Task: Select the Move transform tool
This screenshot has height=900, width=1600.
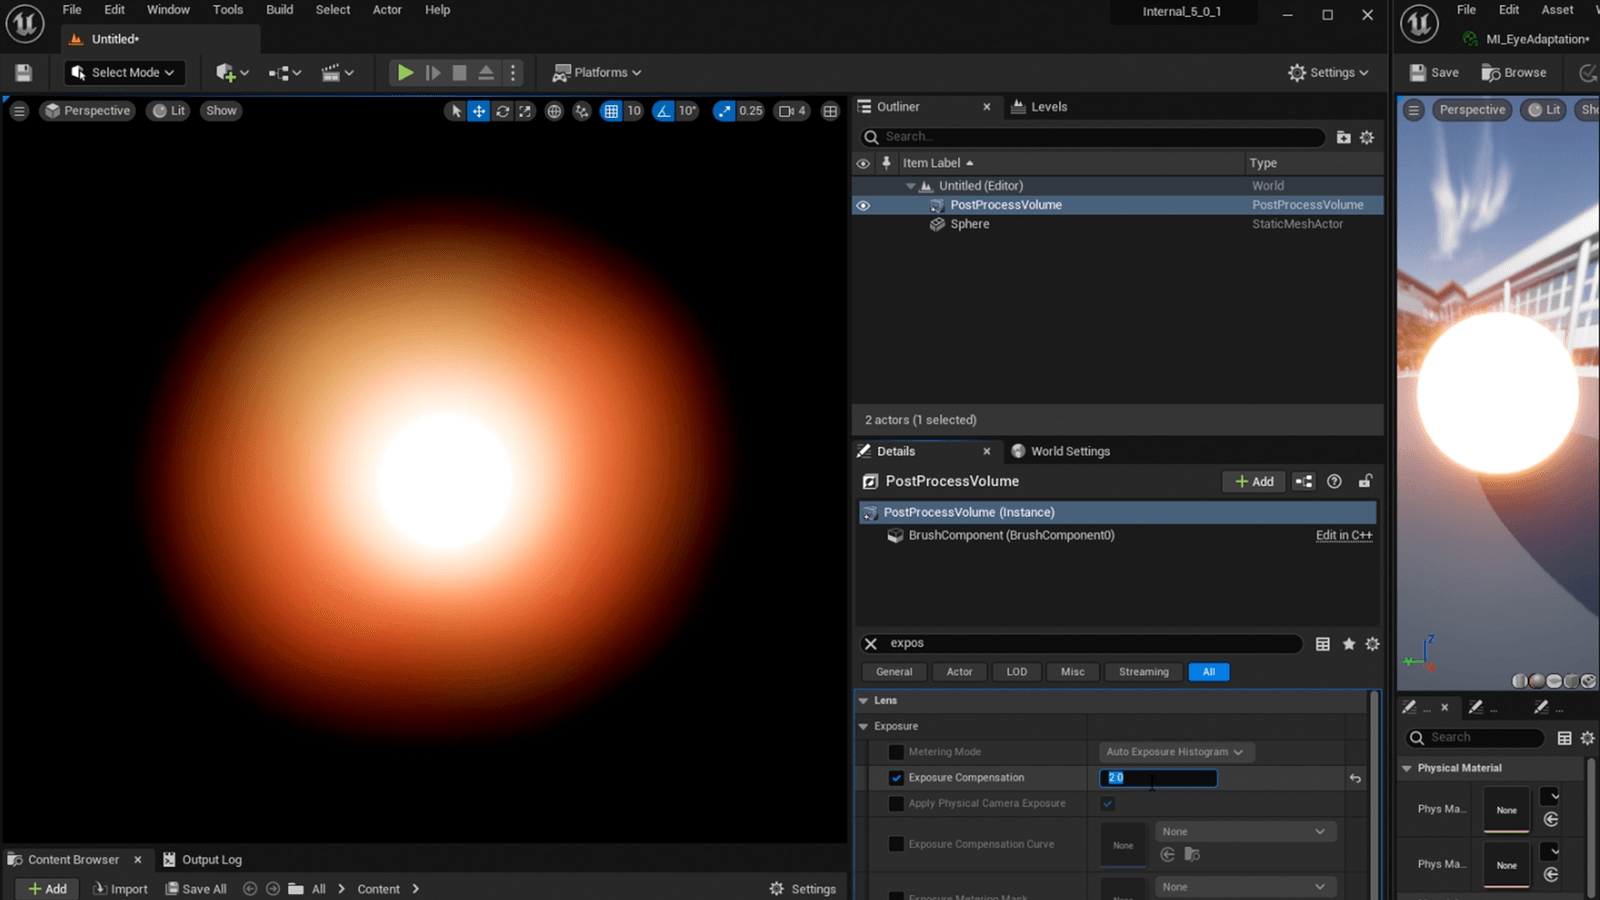Action: [479, 111]
